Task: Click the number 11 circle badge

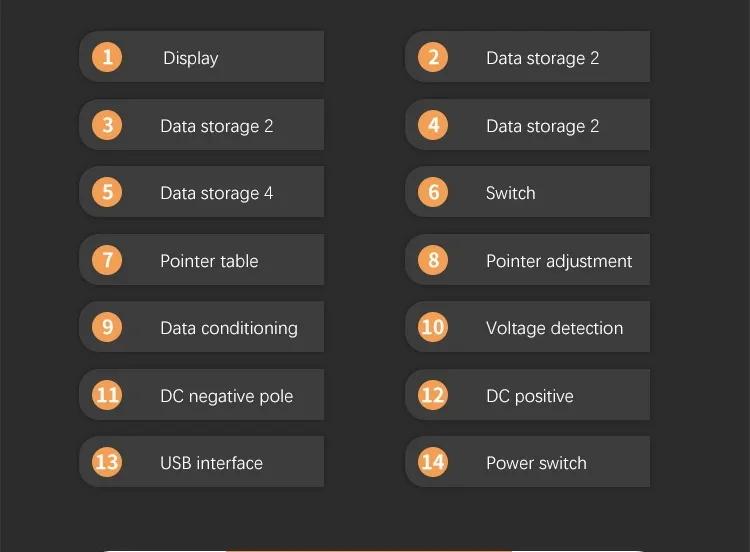Action: 107,395
